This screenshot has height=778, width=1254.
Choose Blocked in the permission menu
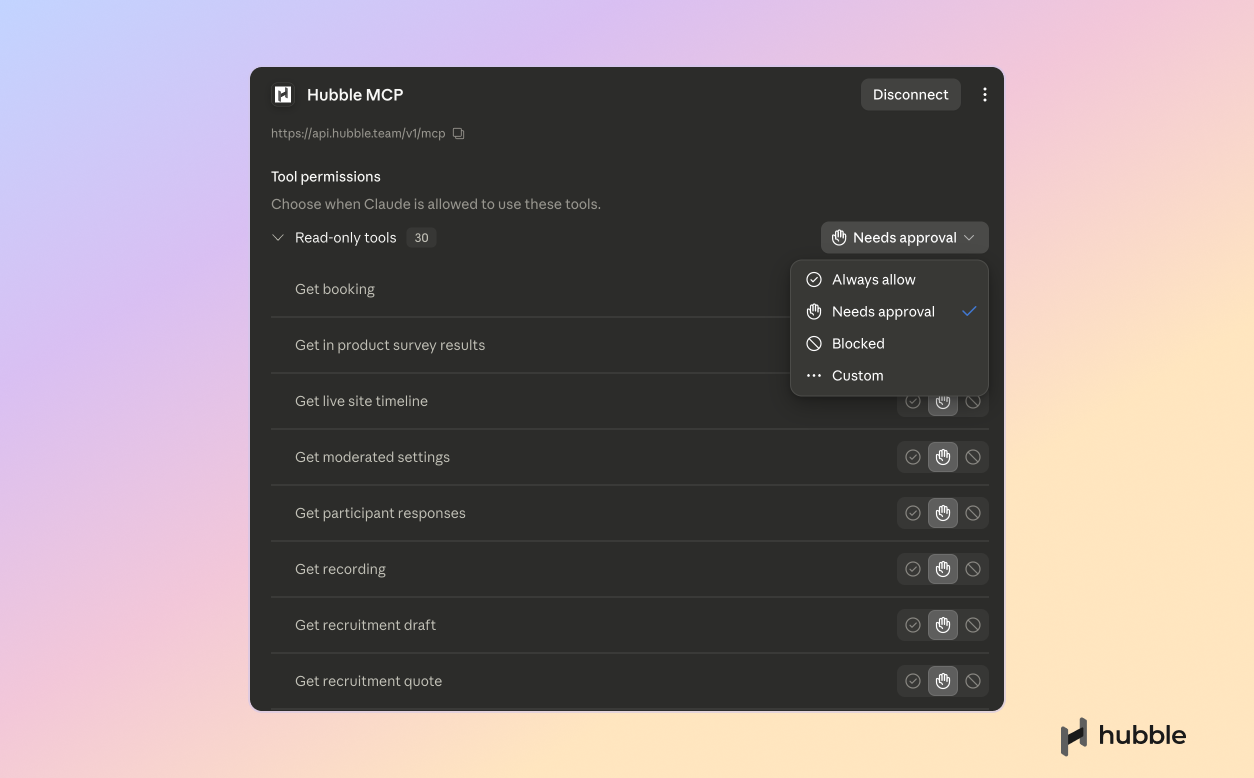click(x=889, y=344)
